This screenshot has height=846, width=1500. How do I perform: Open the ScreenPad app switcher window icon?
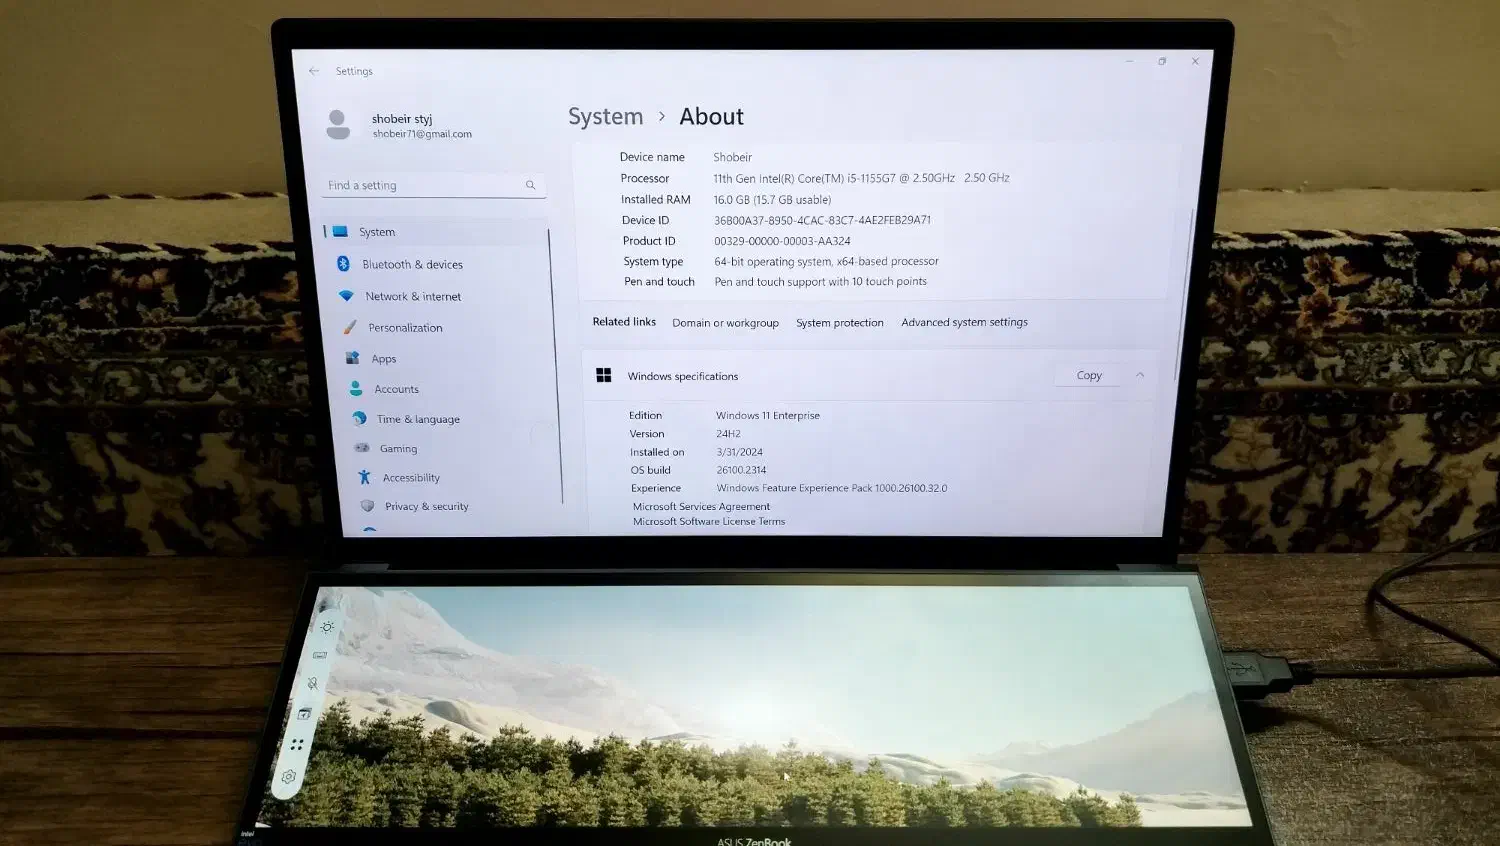coord(305,714)
